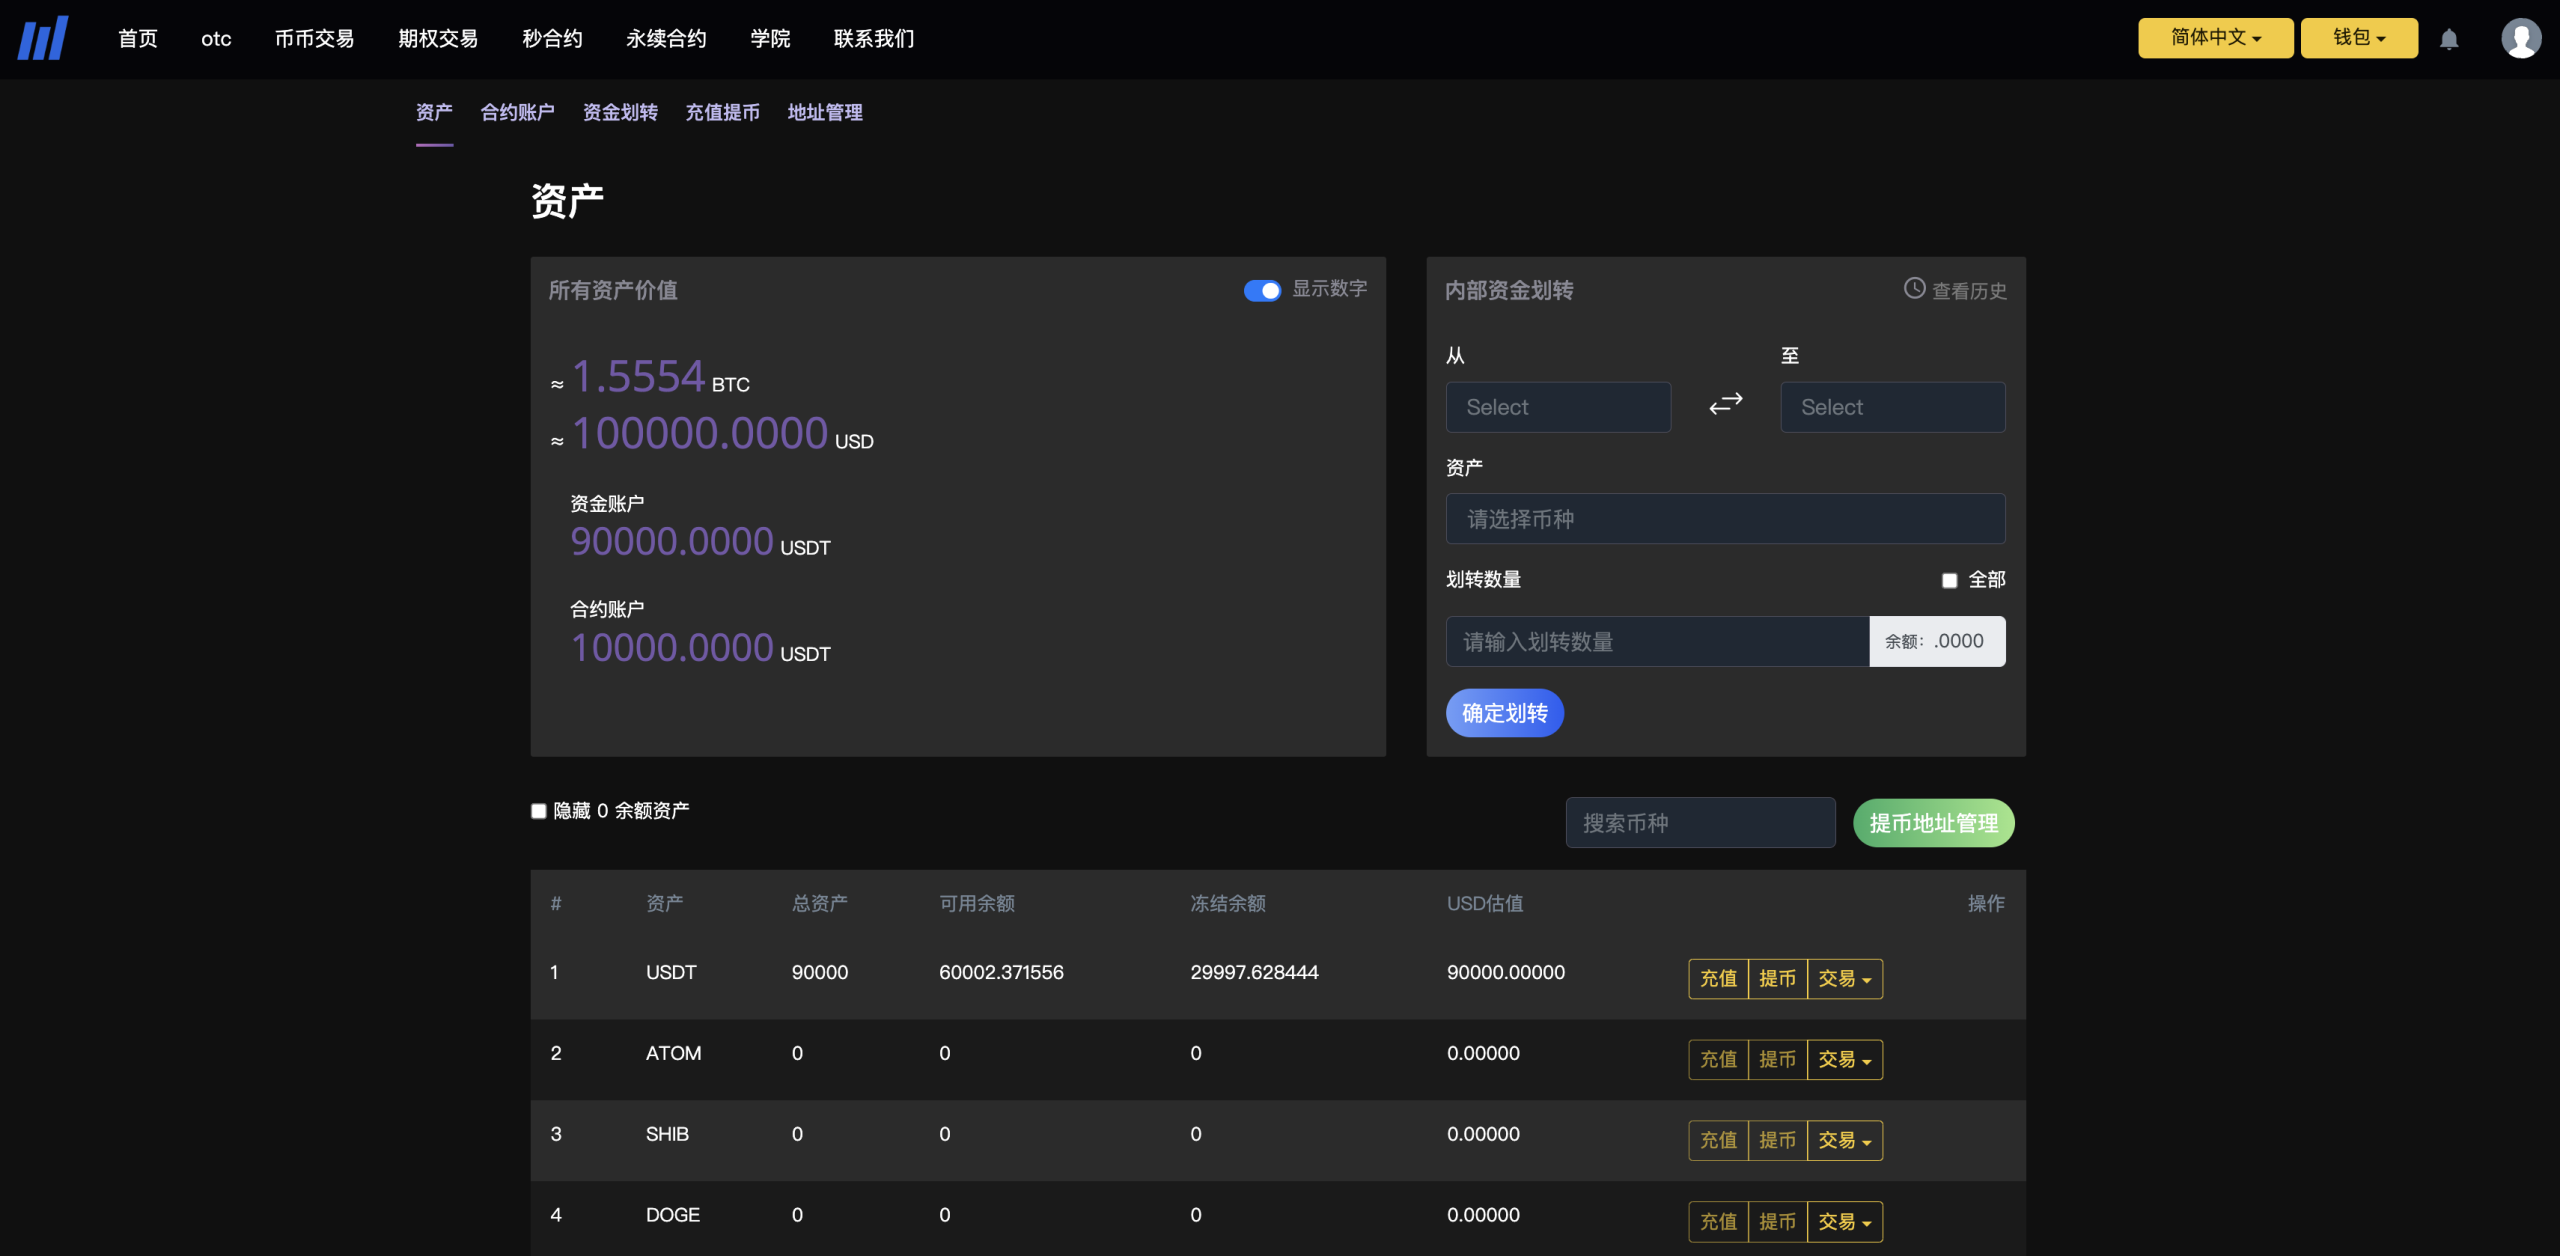
Task: Click the view history clock icon
Action: click(x=1914, y=288)
